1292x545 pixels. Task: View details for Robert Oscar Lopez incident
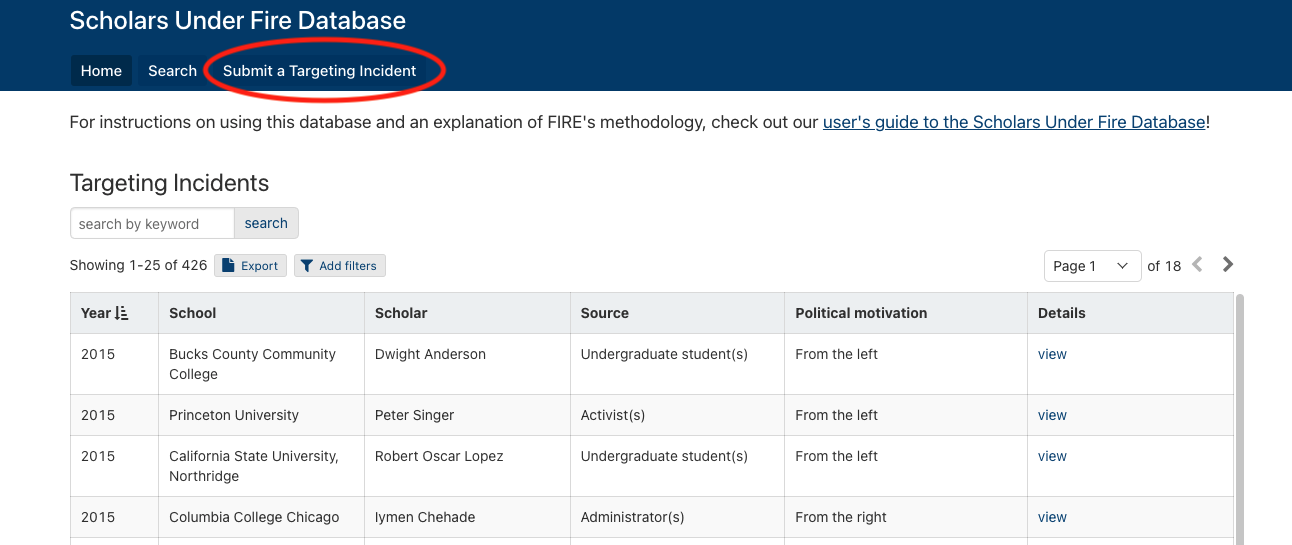1052,456
